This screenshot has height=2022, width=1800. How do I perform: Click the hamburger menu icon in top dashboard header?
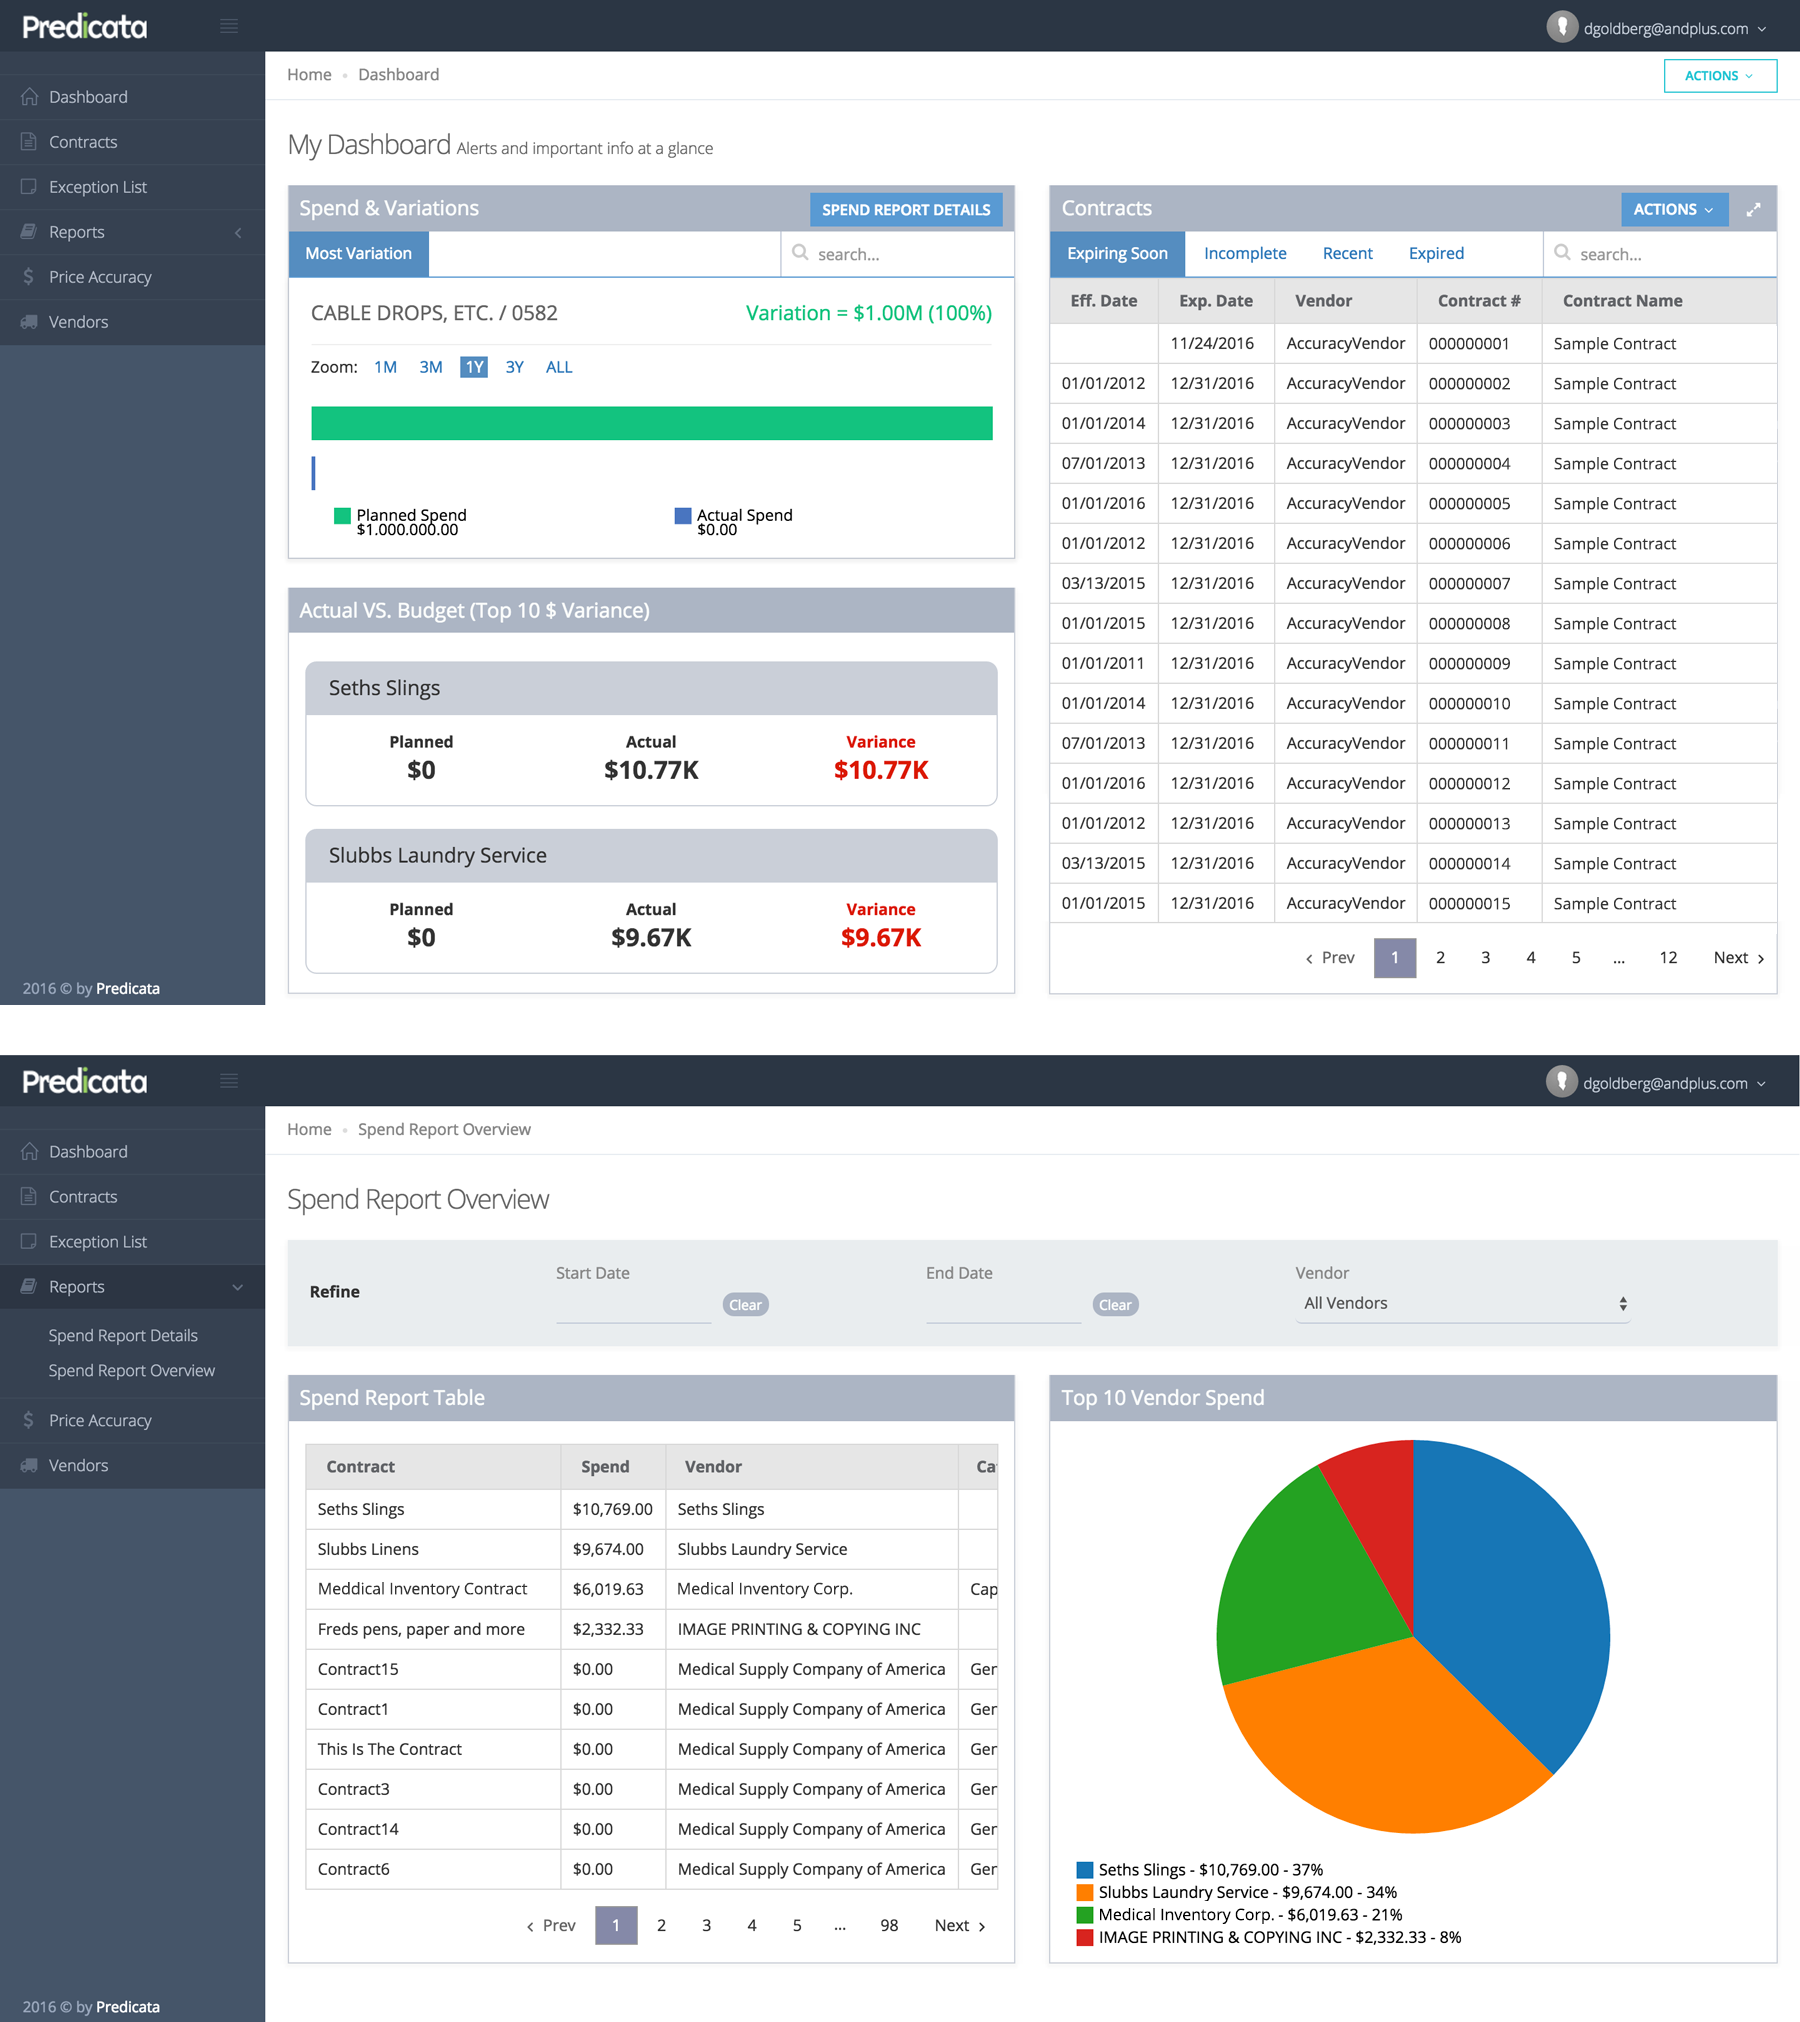click(x=229, y=26)
